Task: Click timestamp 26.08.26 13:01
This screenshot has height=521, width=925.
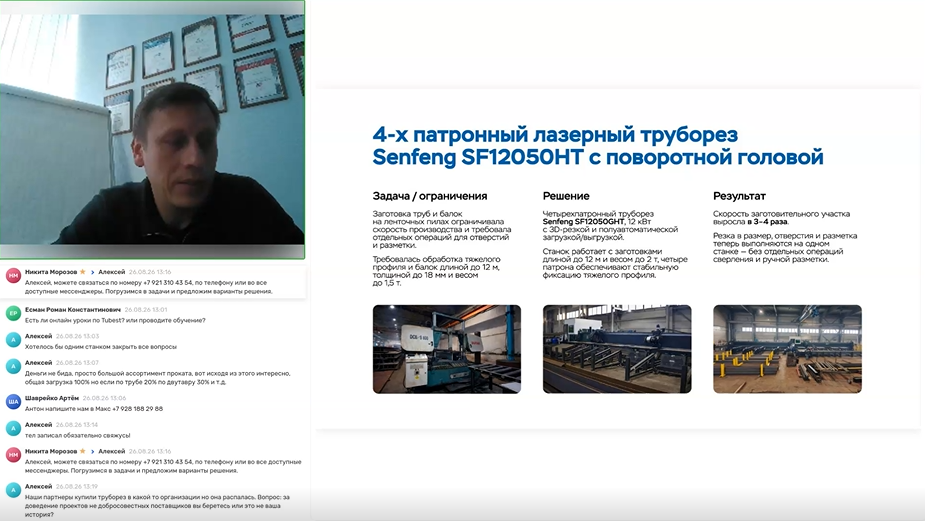Action: tap(146, 310)
